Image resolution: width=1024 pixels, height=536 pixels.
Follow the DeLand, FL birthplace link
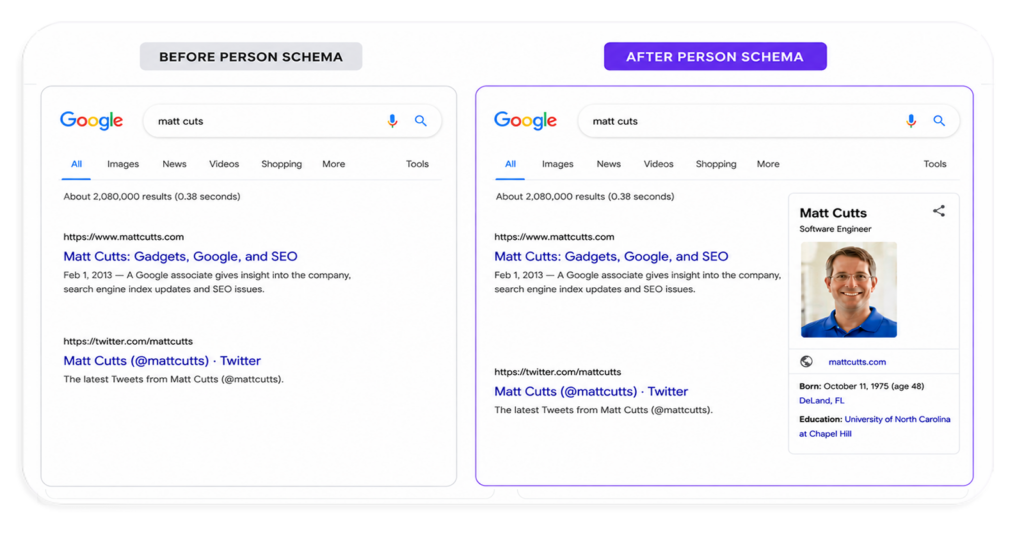pos(822,401)
